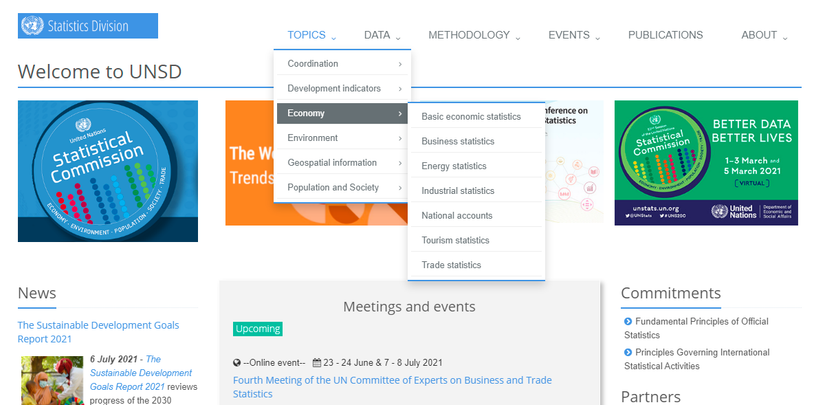Expand the TOPICS dropdown menu
Image resolution: width=825 pixels, height=405 pixels.
[x=311, y=35]
